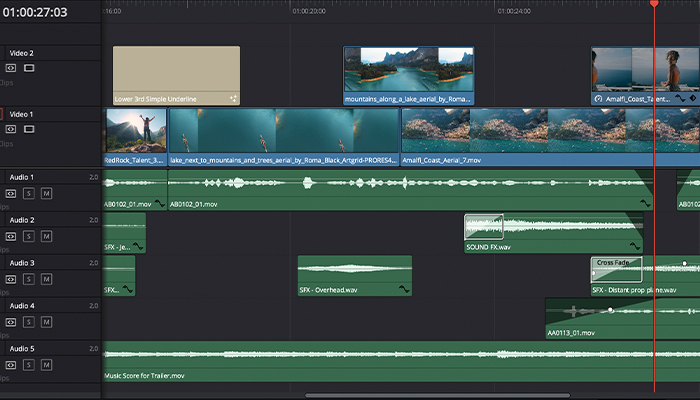Solo the Audio 3 track
700x400 pixels.
tap(29, 279)
